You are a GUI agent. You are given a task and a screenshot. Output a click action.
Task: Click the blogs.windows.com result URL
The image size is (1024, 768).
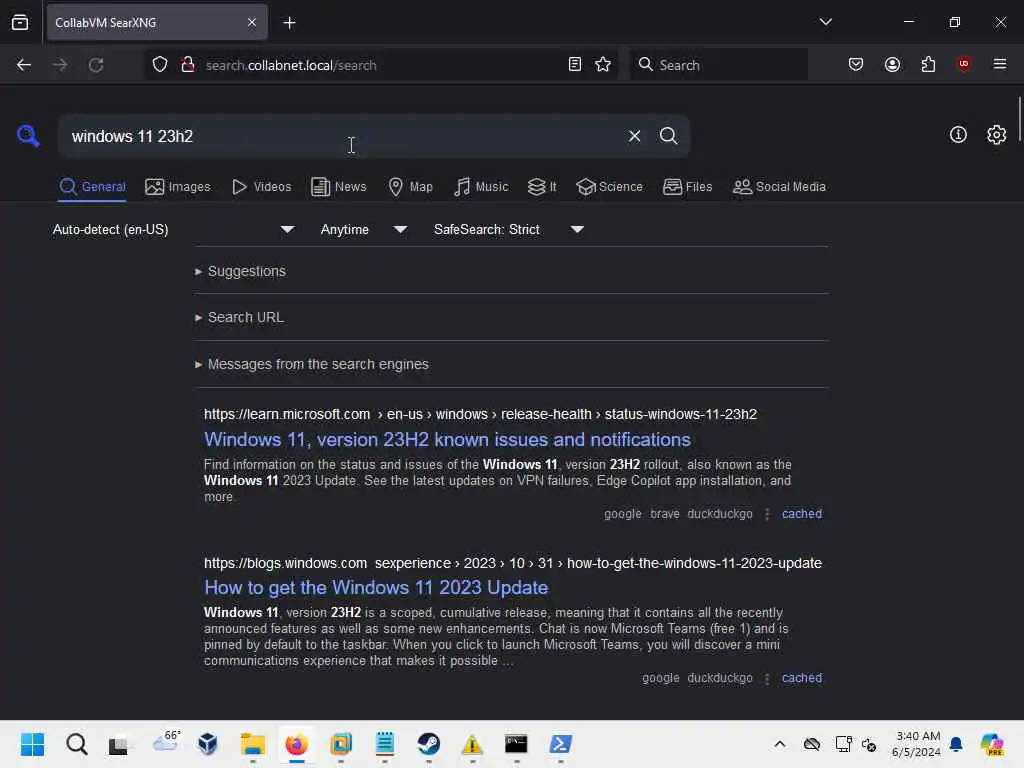tap(513, 563)
